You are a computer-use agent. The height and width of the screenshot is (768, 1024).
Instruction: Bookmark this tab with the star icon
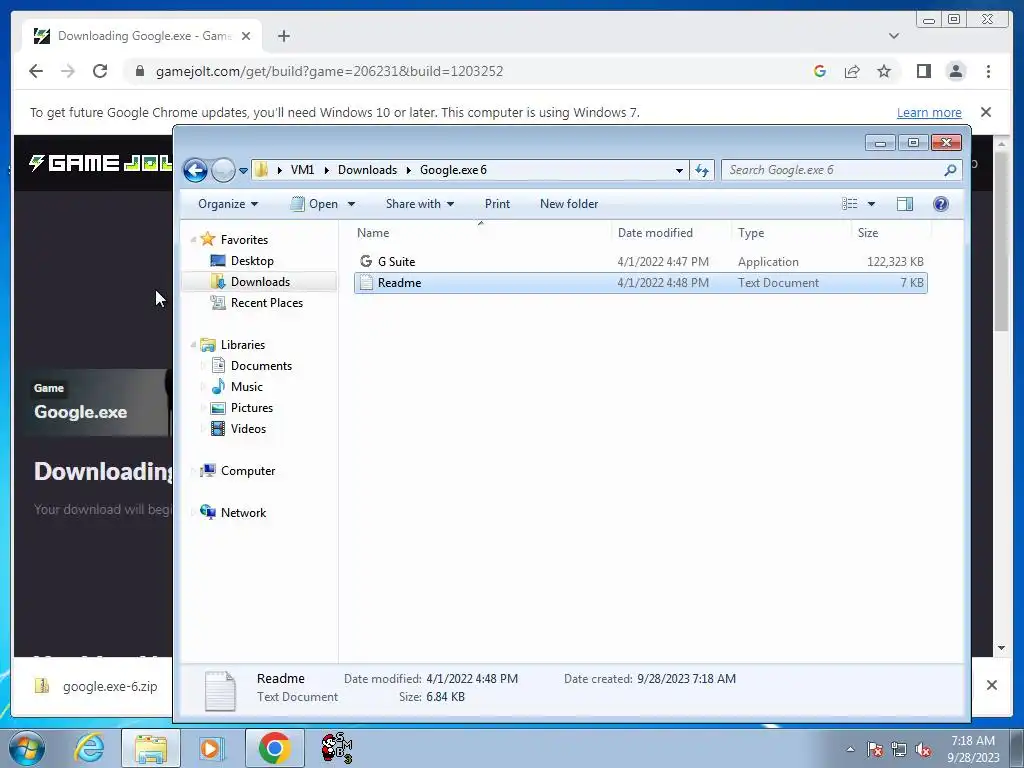884,71
